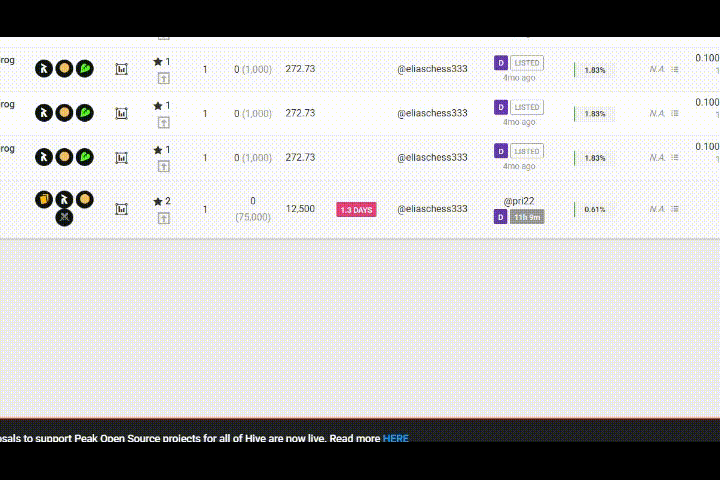720x480 pixels.
Task: Click the runner icon in the 12,500 row
Action: 64,199
